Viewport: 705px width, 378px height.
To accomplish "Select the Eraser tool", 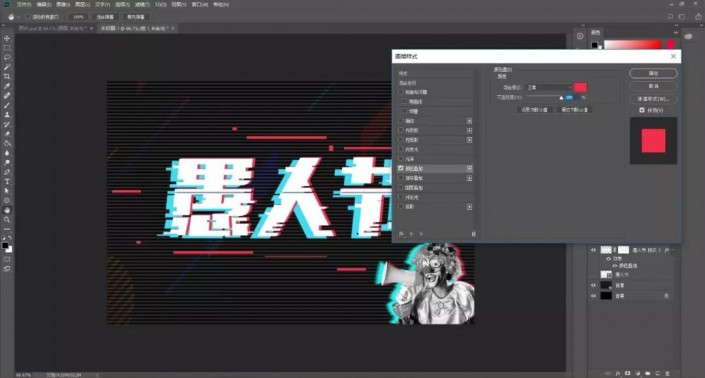I will coord(7,134).
